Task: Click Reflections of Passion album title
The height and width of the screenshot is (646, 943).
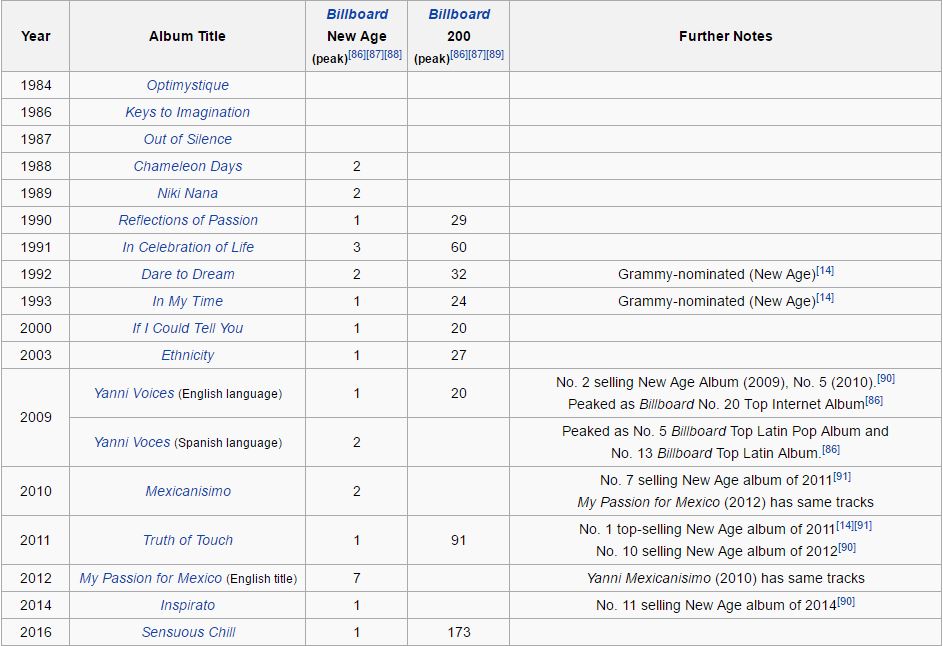Action: click(x=187, y=220)
